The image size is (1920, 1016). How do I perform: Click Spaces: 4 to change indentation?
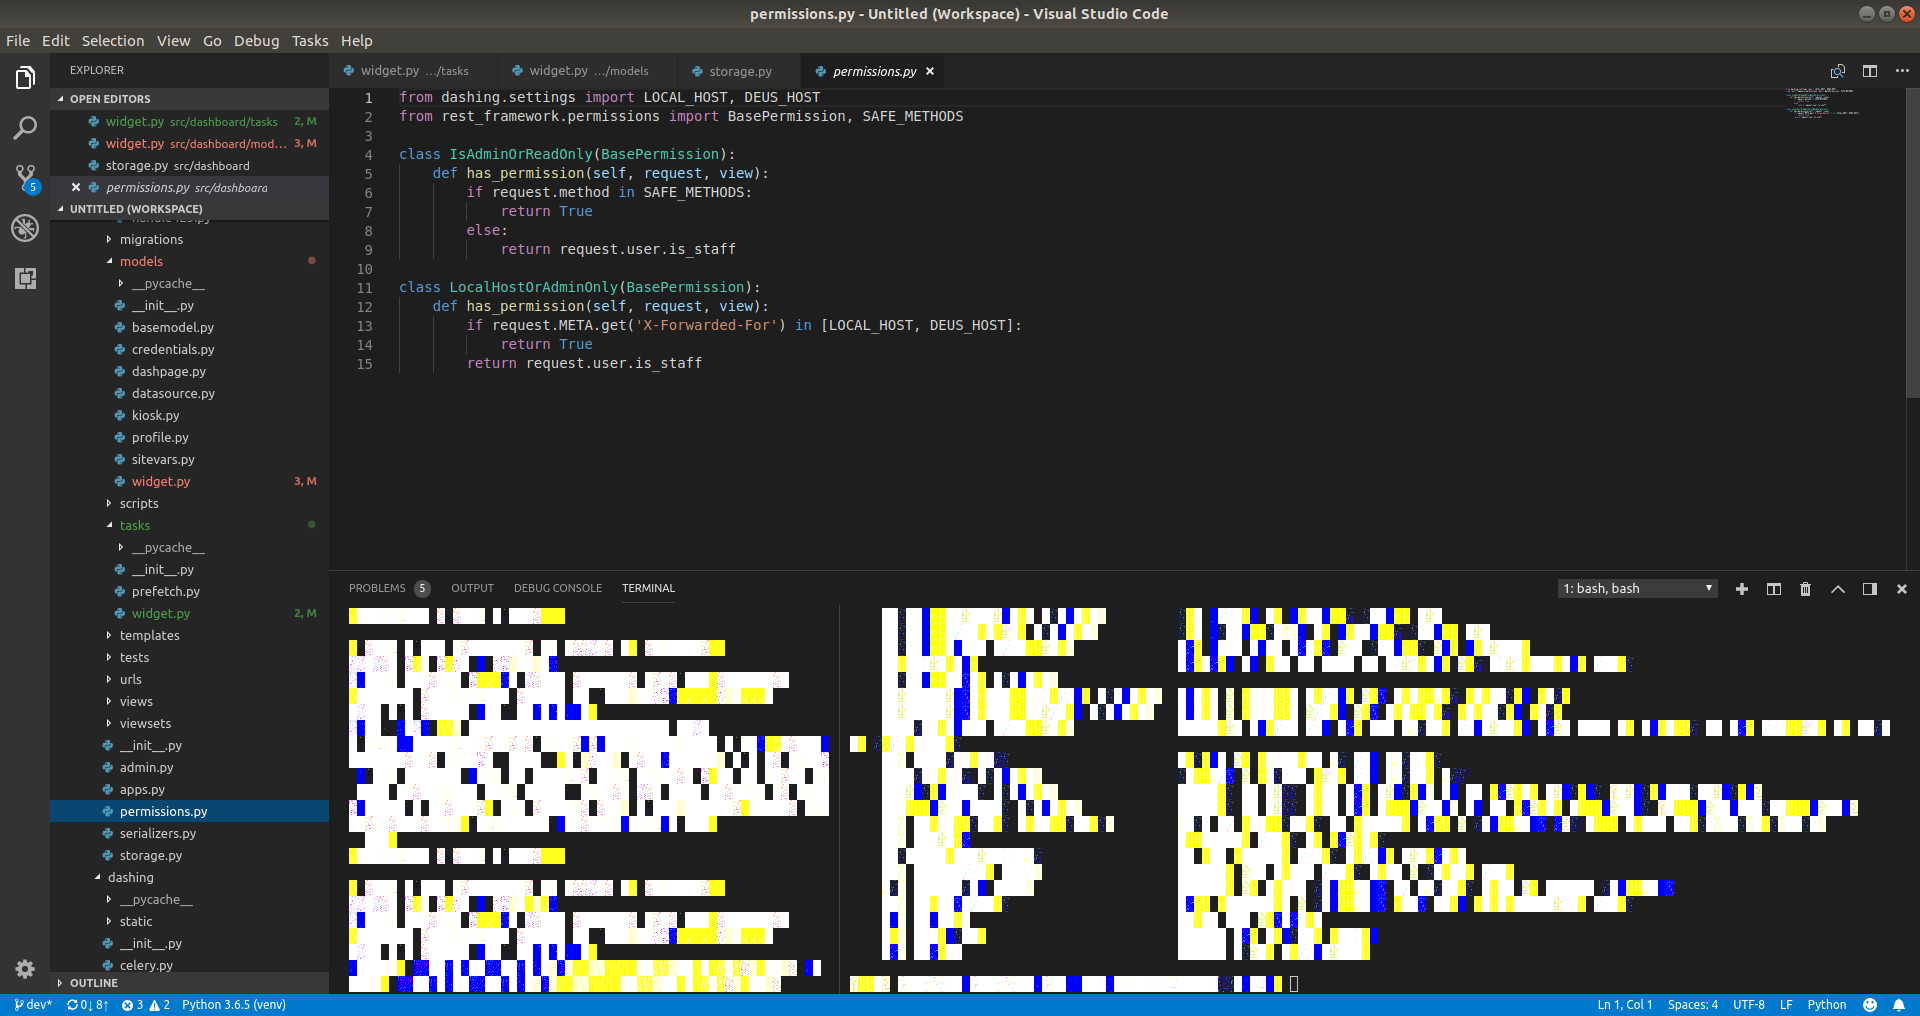coord(1692,1005)
